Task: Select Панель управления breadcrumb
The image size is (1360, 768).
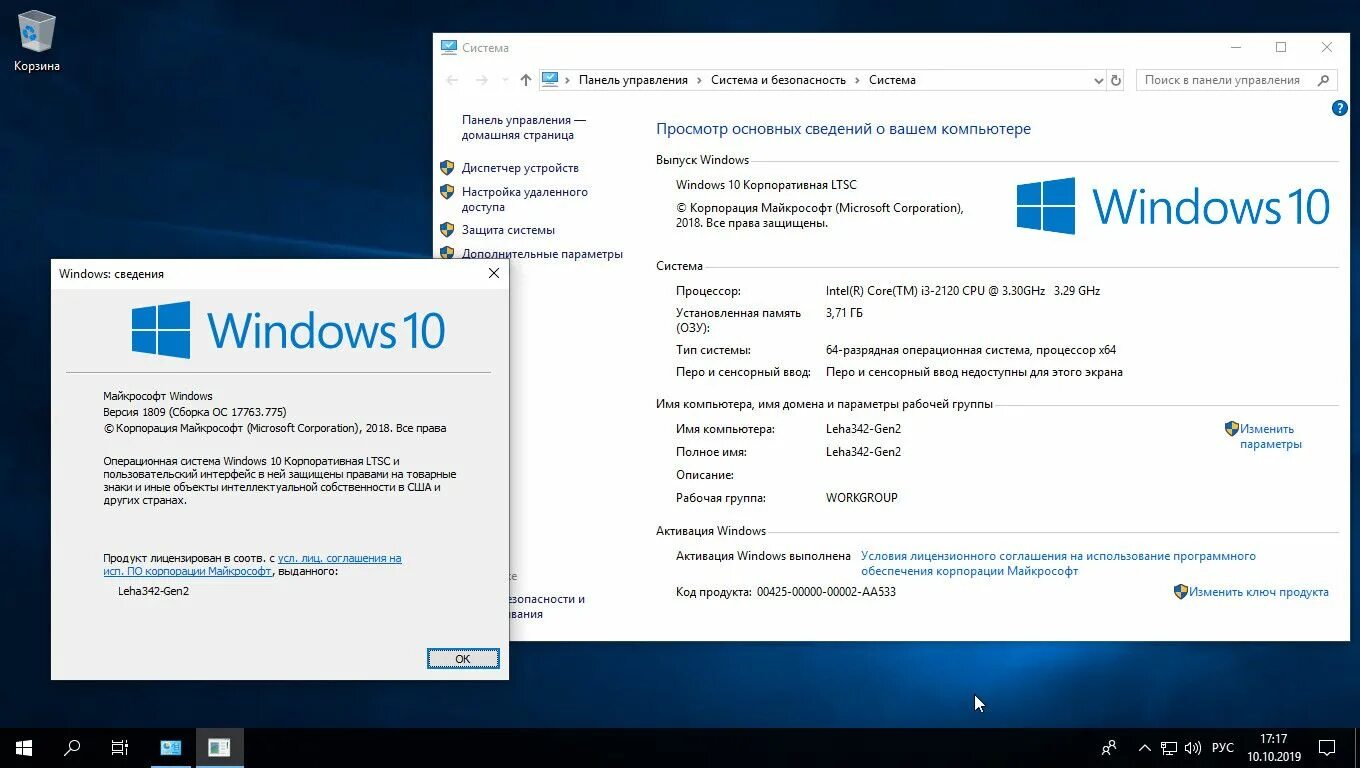Action: click(633, 80)
